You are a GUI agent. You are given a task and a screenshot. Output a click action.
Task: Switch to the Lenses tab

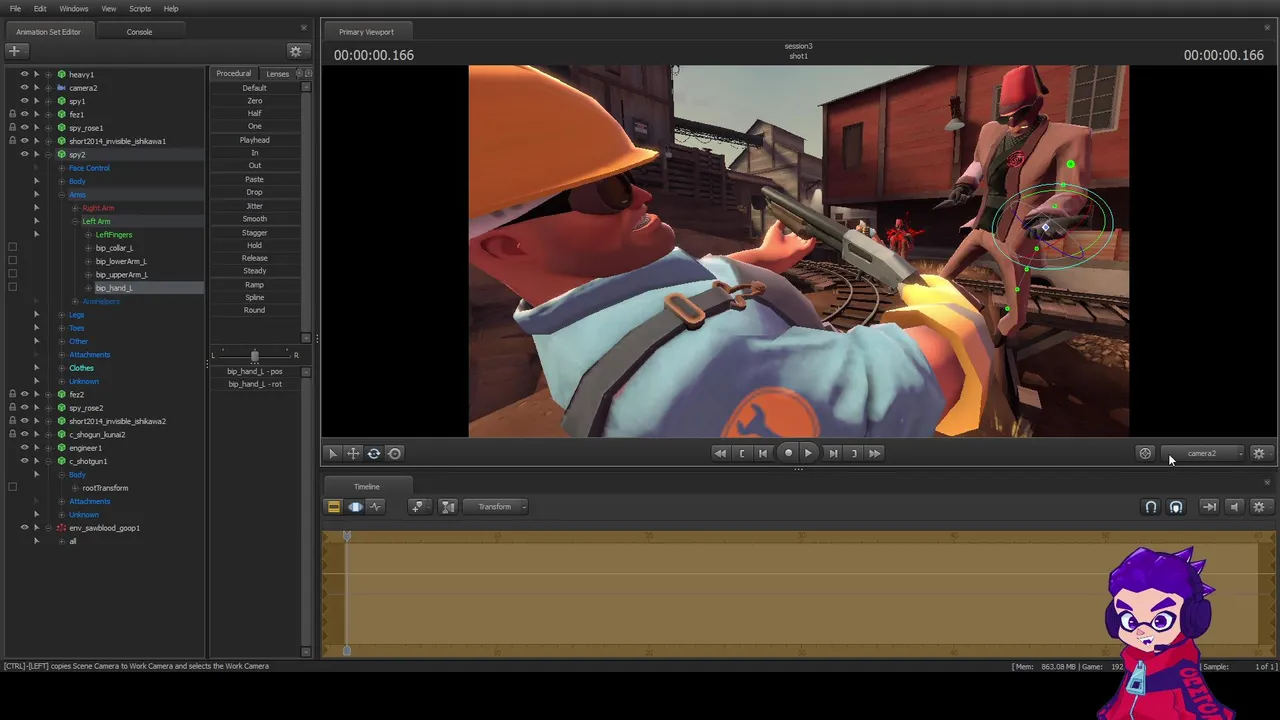(278, 74)
